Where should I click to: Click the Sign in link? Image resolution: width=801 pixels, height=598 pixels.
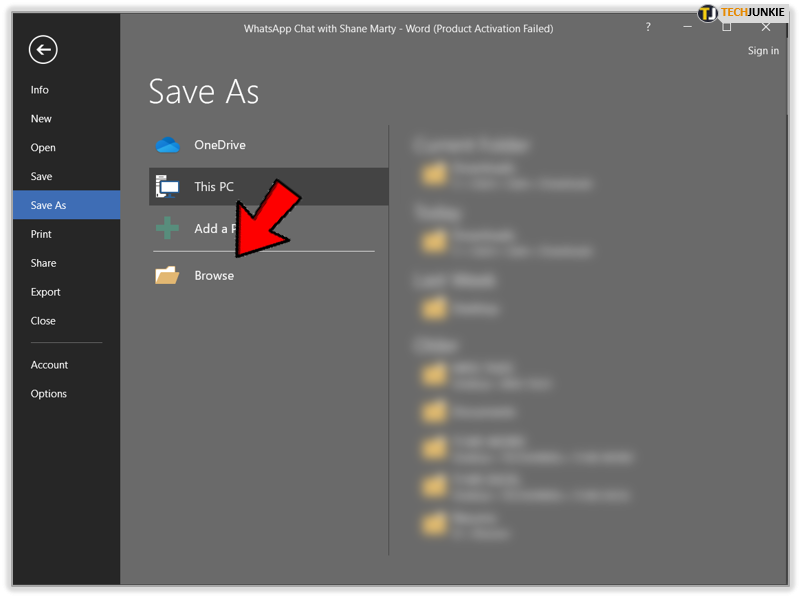[x=763, y=51]
